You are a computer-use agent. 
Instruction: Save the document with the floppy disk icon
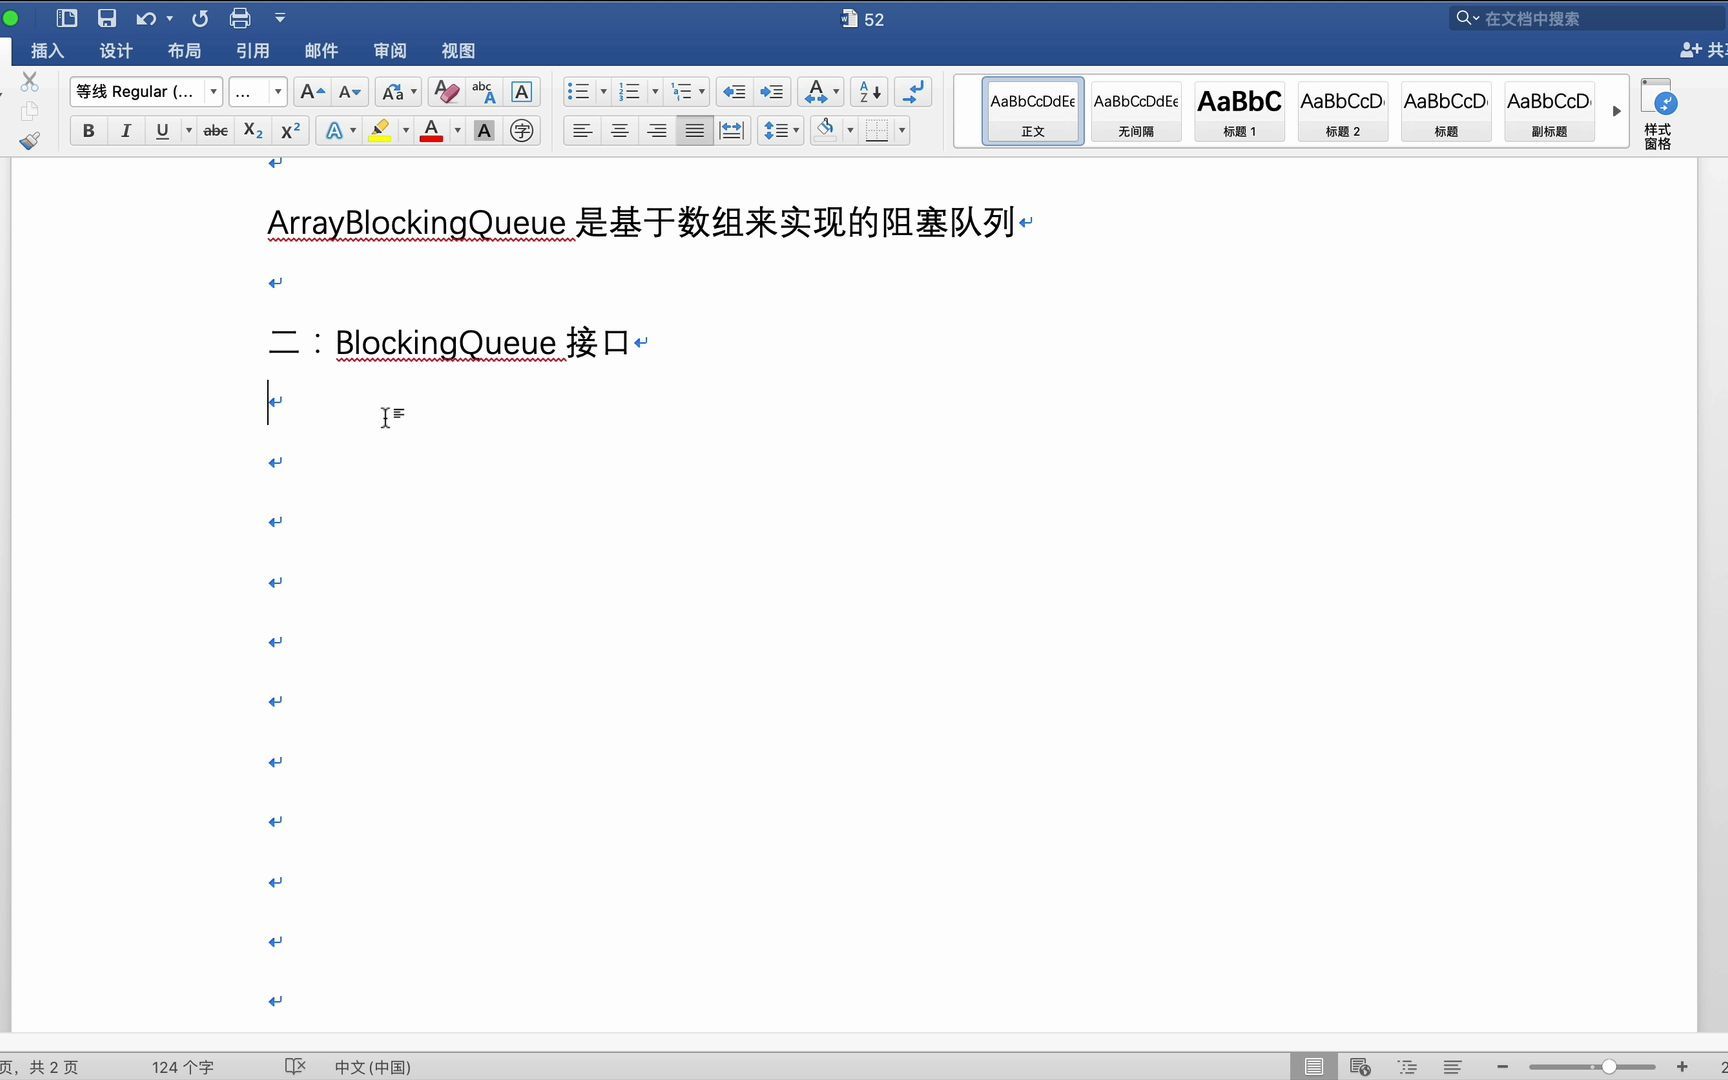pyautogui.click(x=107, y=18)
